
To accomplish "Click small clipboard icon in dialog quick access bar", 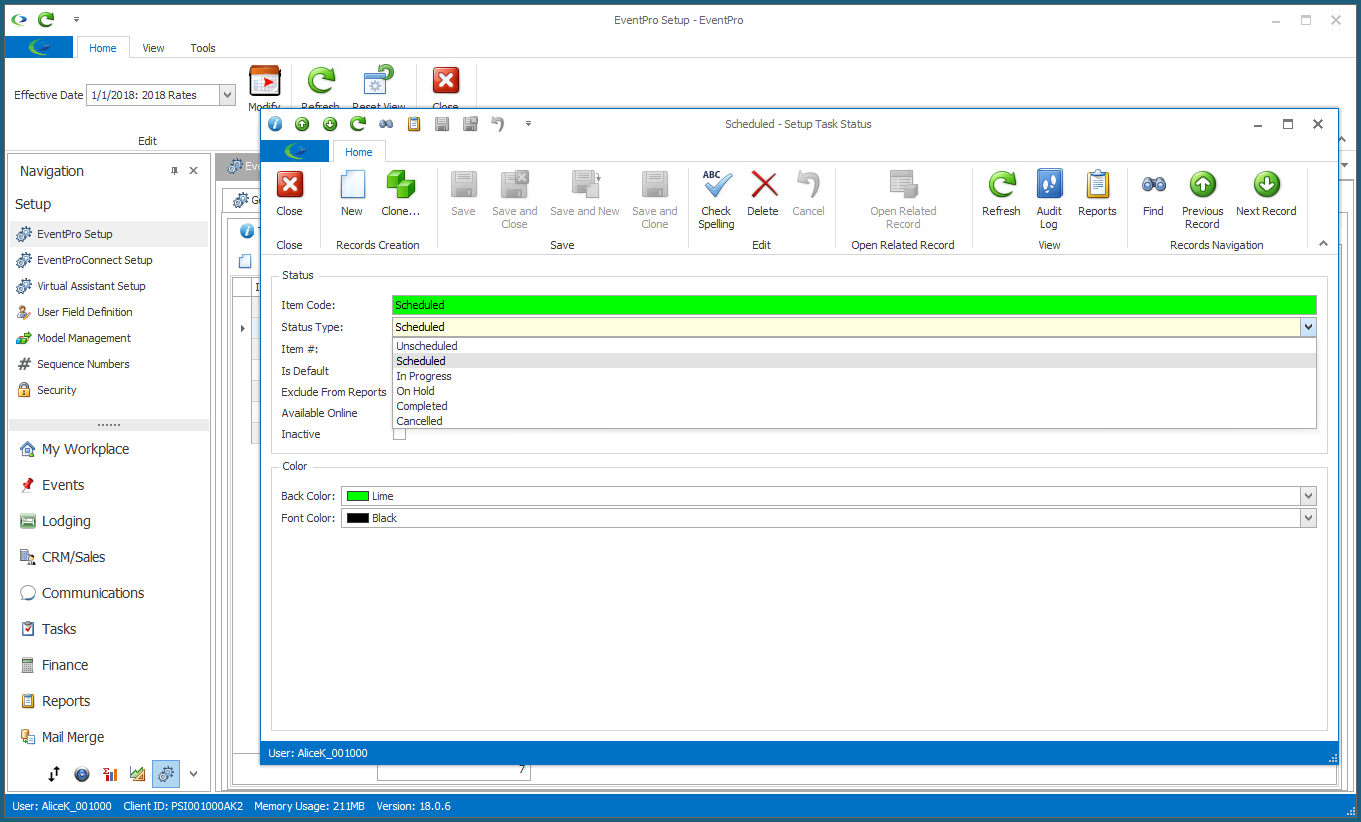I will tap(414, 124).
